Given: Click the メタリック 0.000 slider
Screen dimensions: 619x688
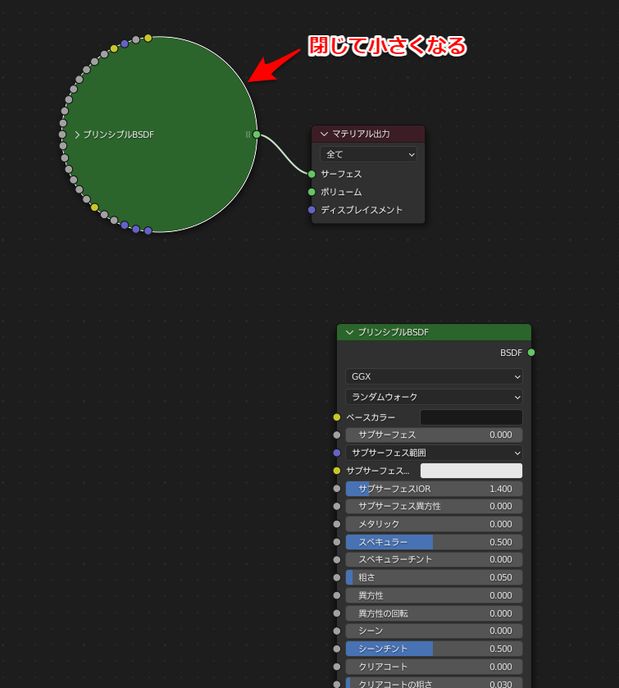Looking at the screenshot, I should point(434,524).
